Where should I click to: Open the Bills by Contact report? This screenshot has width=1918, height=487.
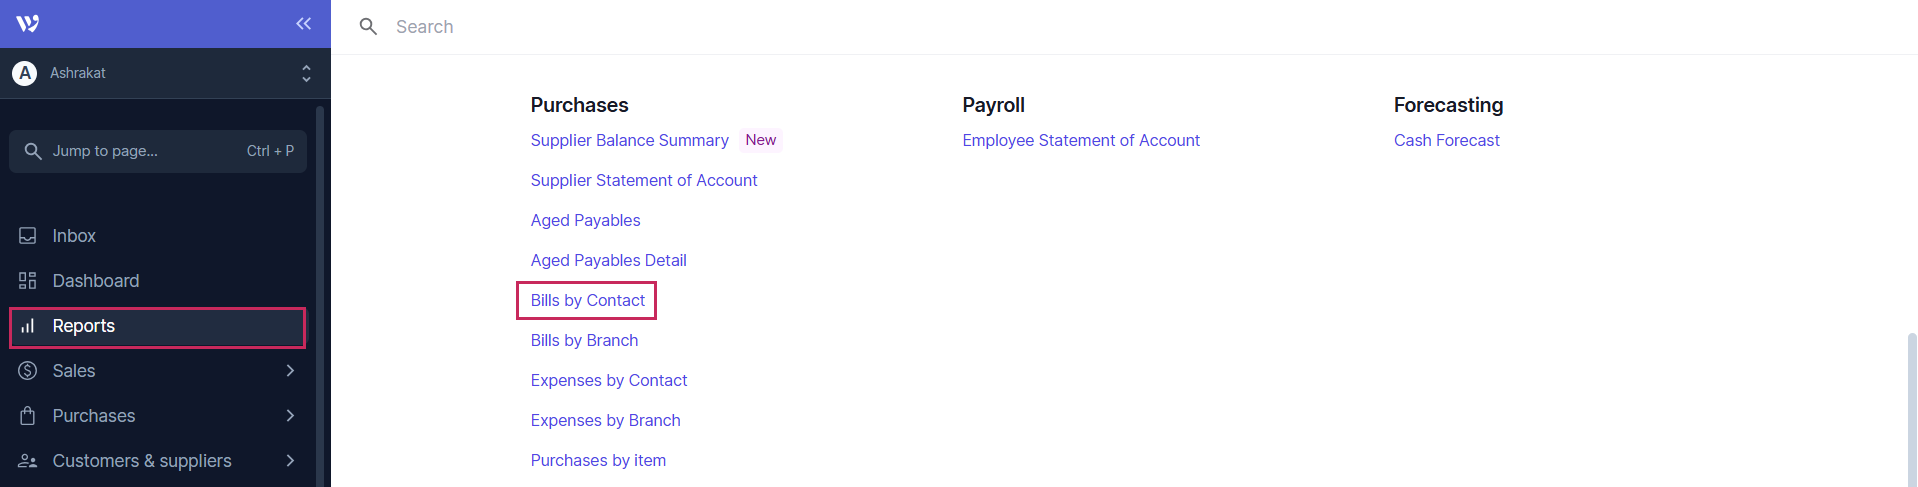click(x=587, y=301)
